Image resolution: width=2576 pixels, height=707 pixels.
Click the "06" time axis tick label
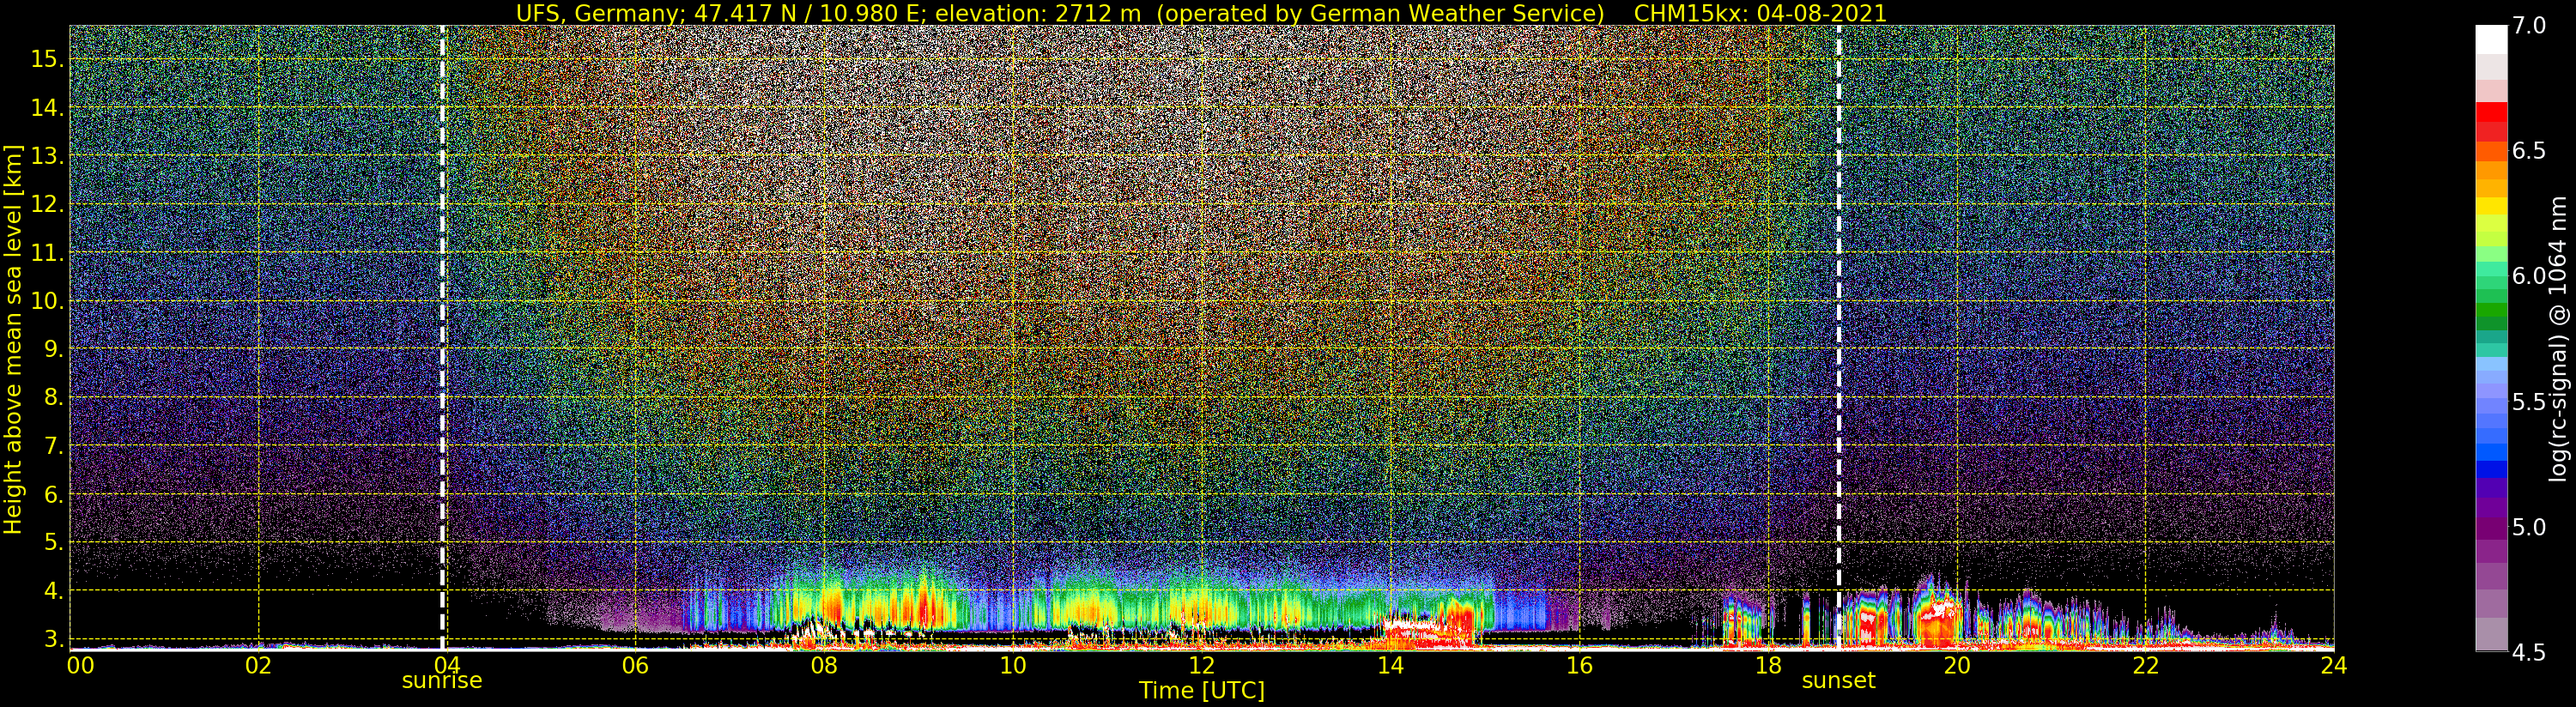[x=635, y=665]
